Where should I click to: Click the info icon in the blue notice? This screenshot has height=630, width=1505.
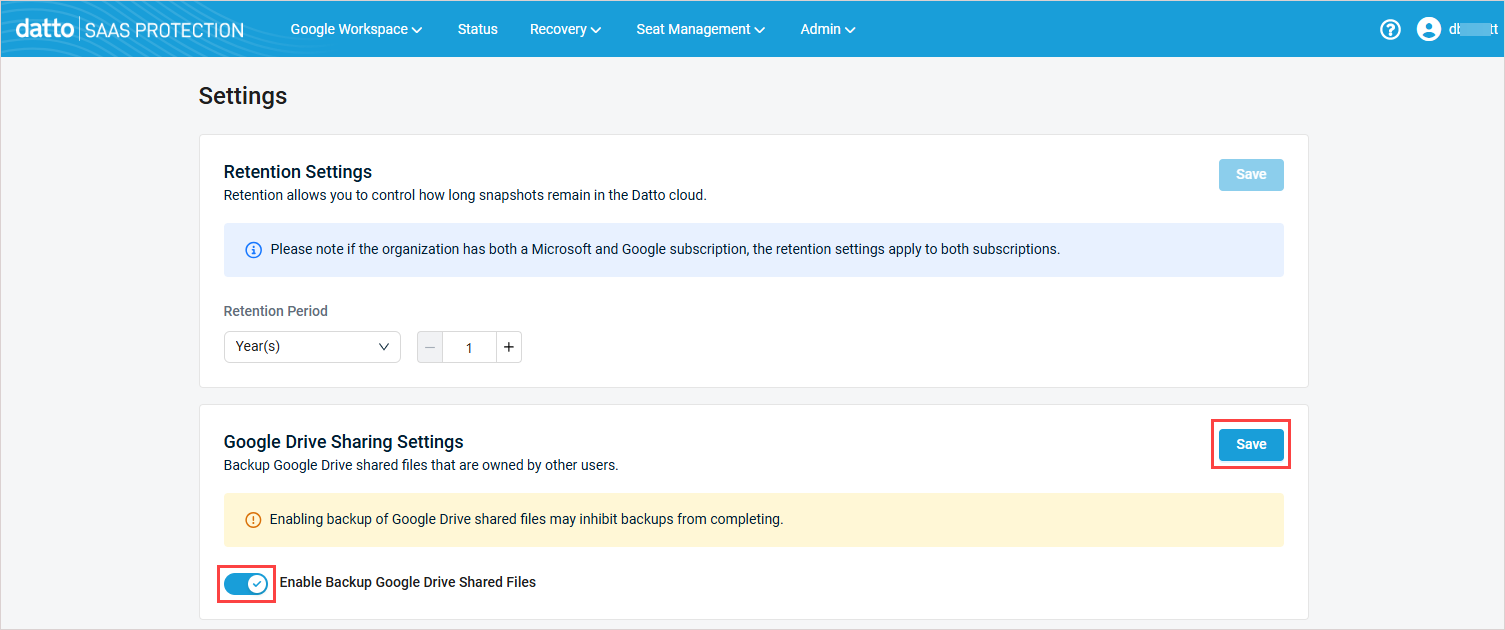click(x=254, y=249)
